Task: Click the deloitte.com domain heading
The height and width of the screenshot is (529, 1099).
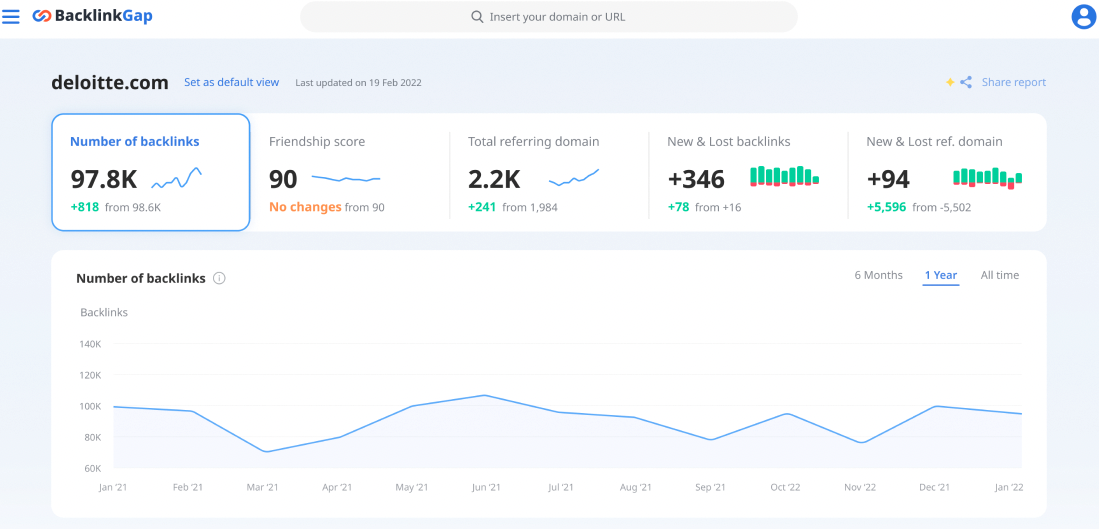Action: tap(110, 83)
